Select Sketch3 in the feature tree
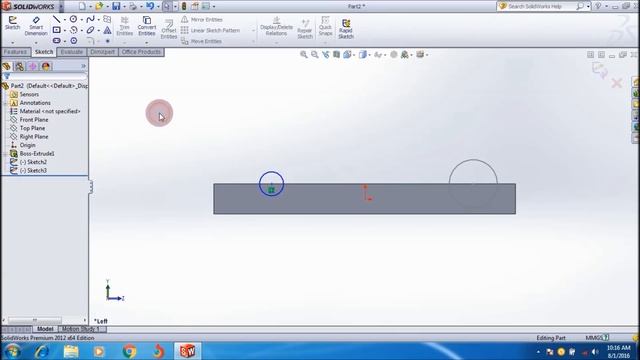Viewport: 640px width, 360px height. pos(33,171)
